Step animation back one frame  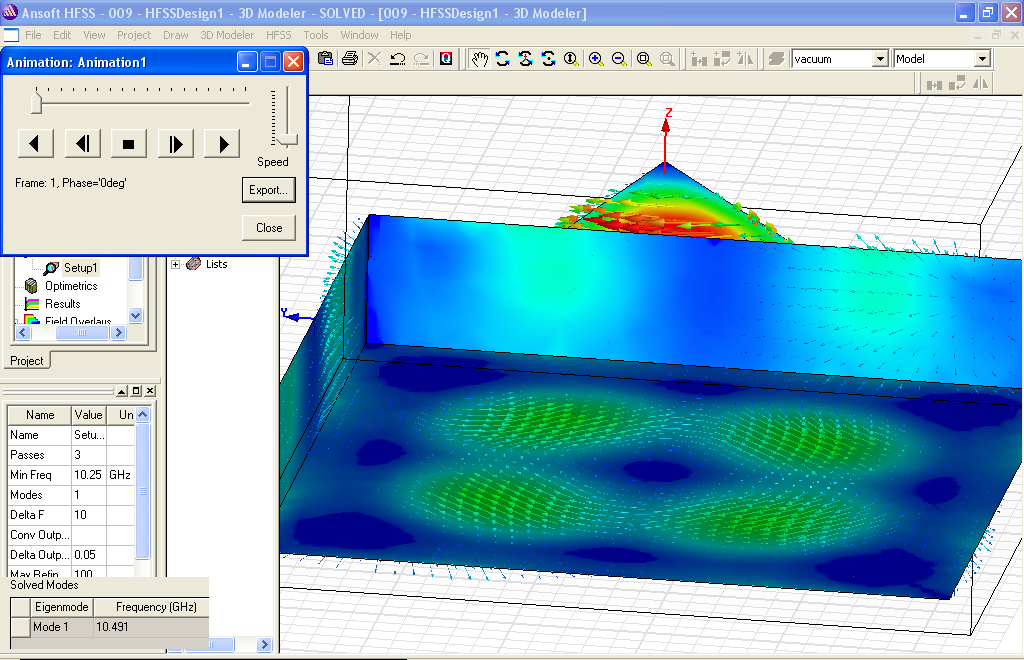[x=83, y=144]
